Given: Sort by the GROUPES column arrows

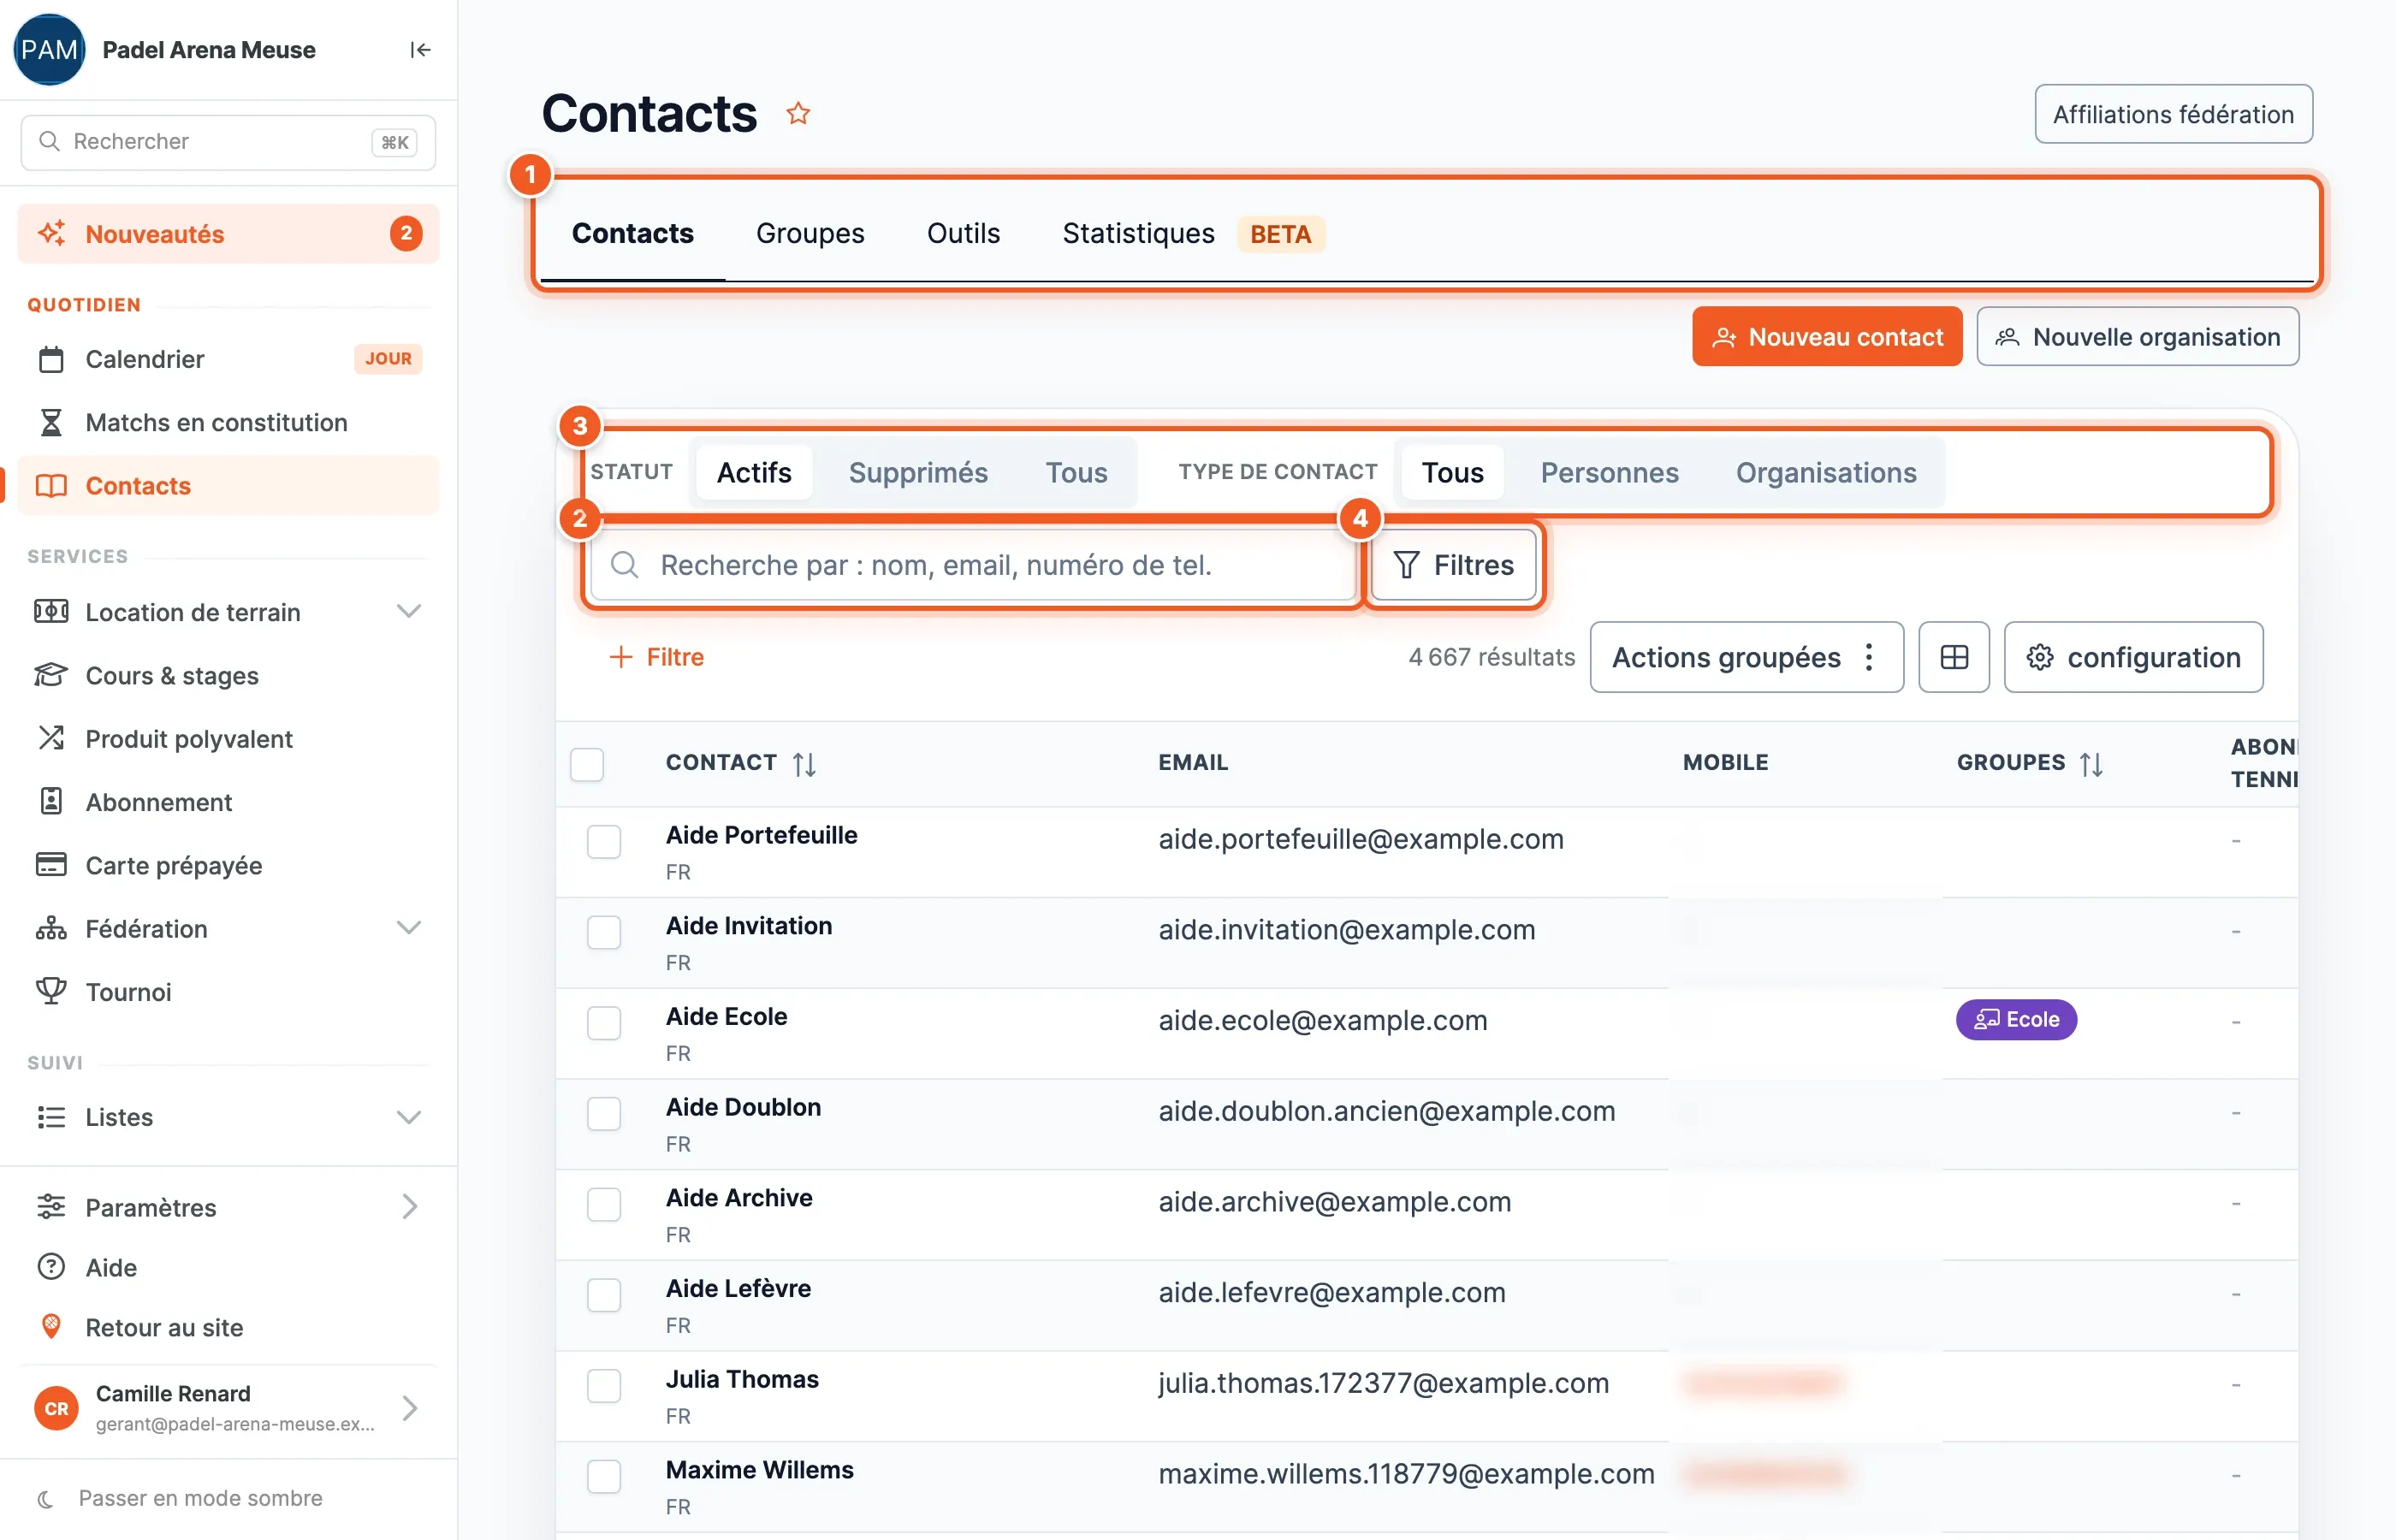Looking at the screenshot, I should [x=2091, y=764].
